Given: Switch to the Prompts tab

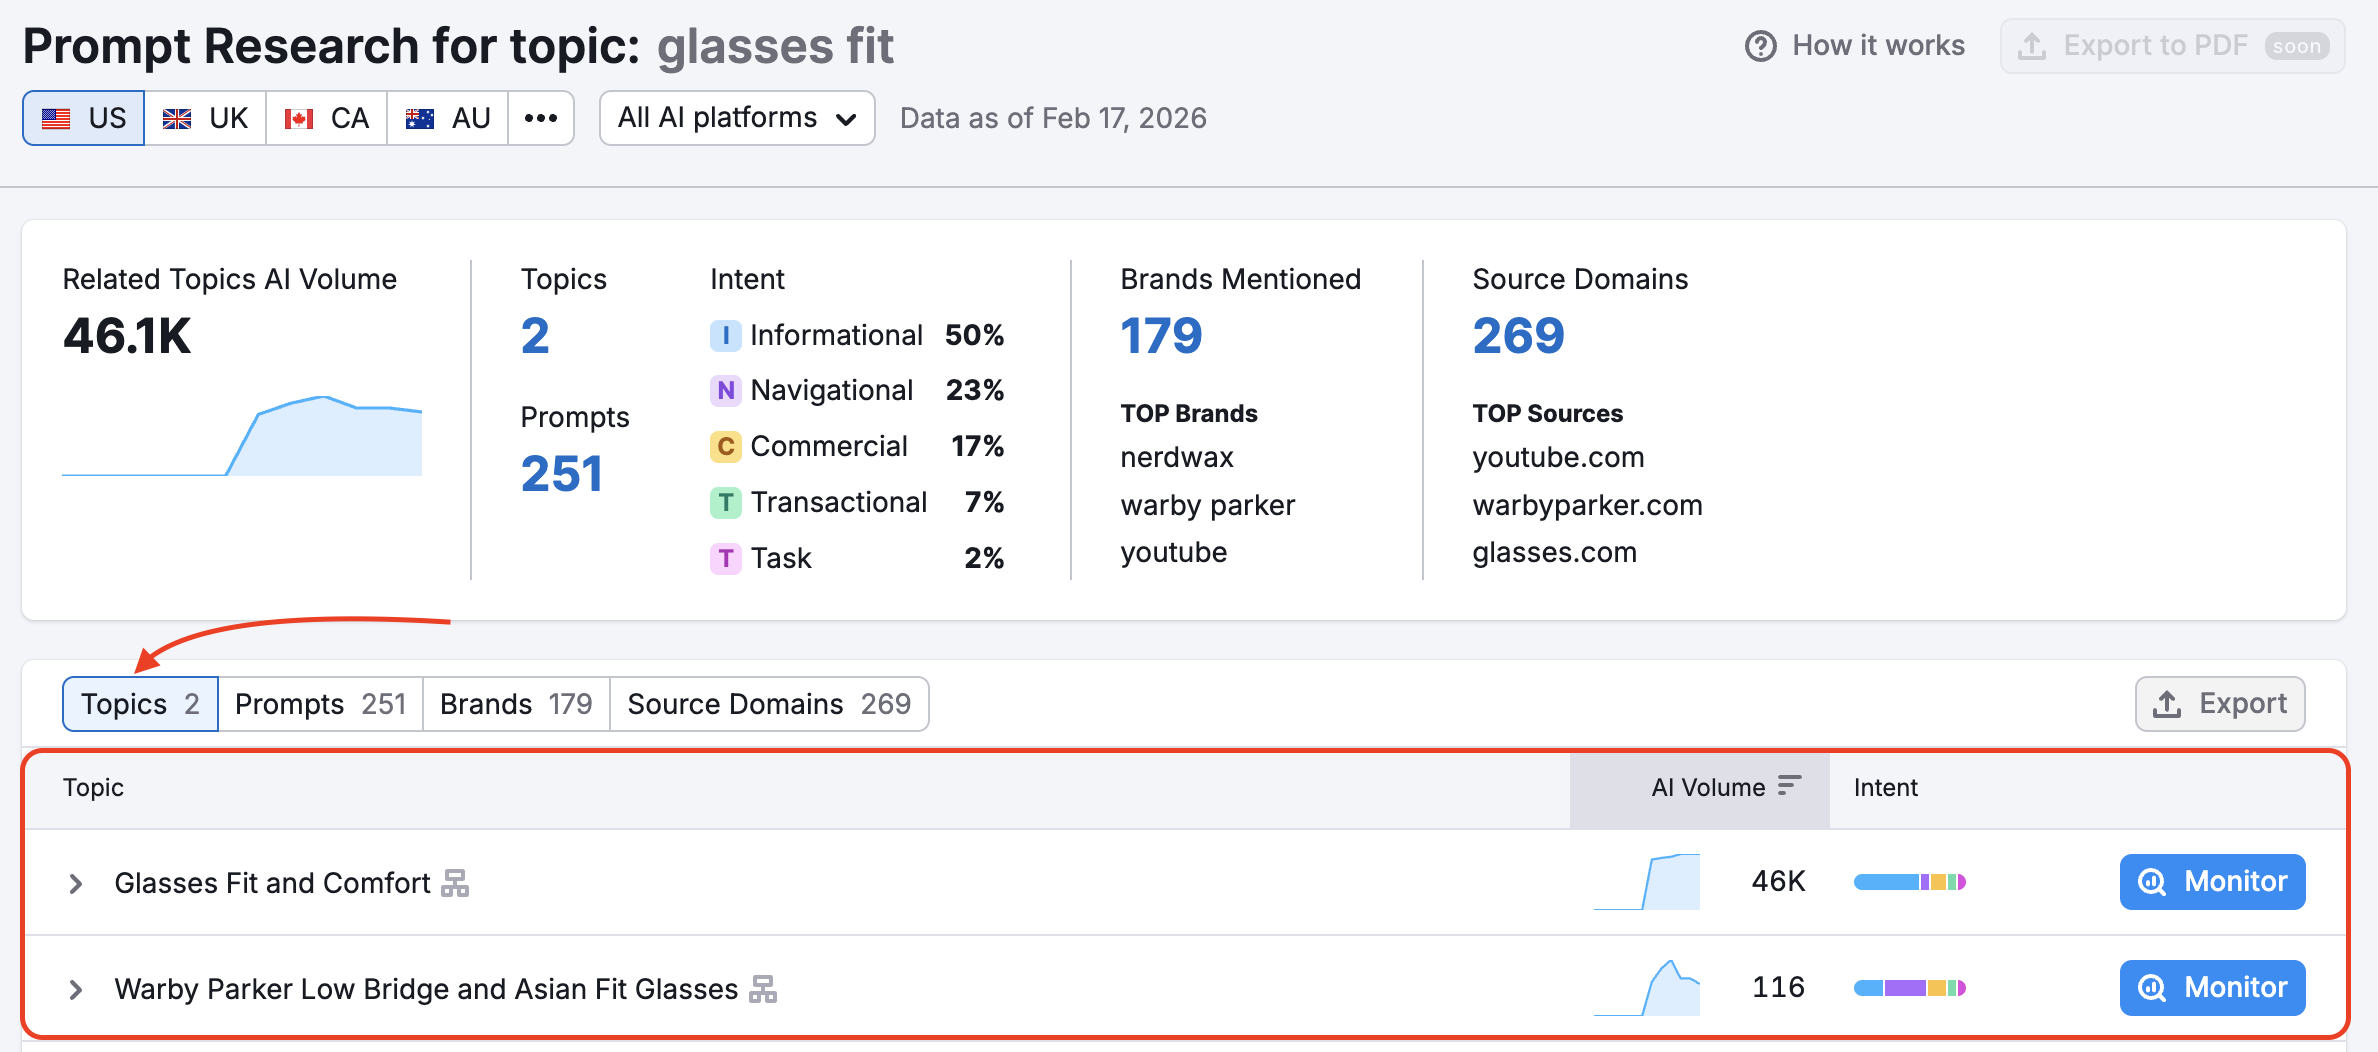Looking at the screenshot, I should [320, 704].
